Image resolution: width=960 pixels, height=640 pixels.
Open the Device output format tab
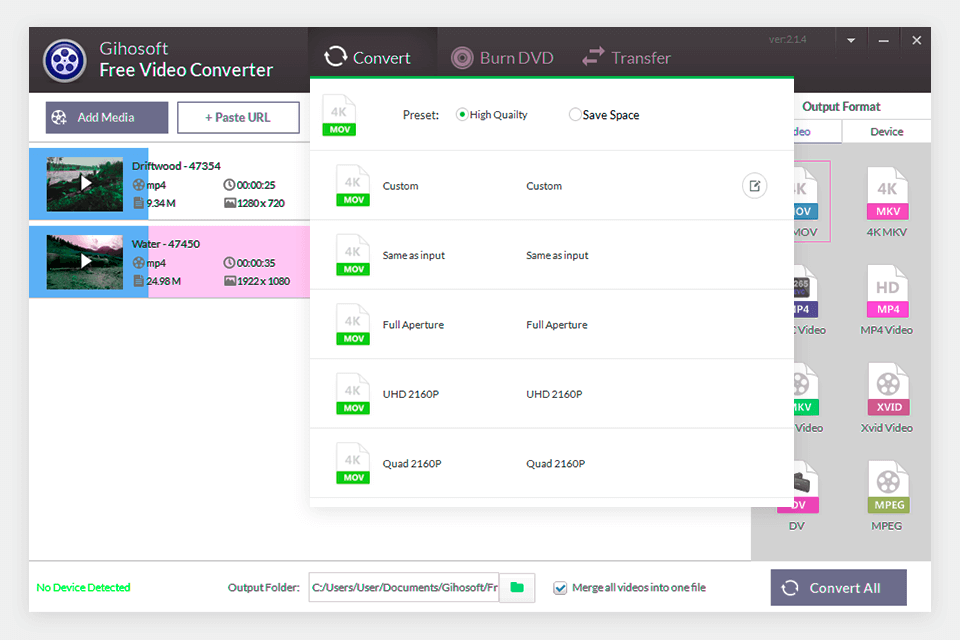[x=886, y=131]
